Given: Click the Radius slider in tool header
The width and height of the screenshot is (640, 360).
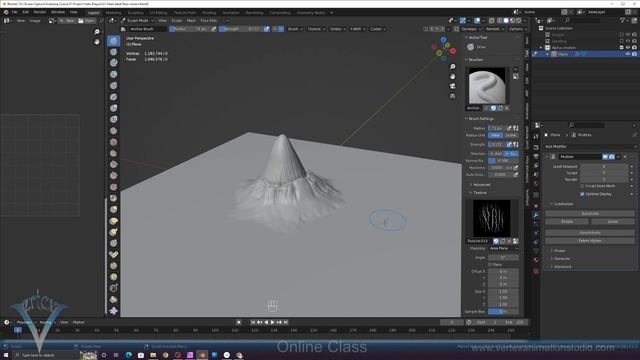Looking at the screenshot, I should click(x=189, y=29).
